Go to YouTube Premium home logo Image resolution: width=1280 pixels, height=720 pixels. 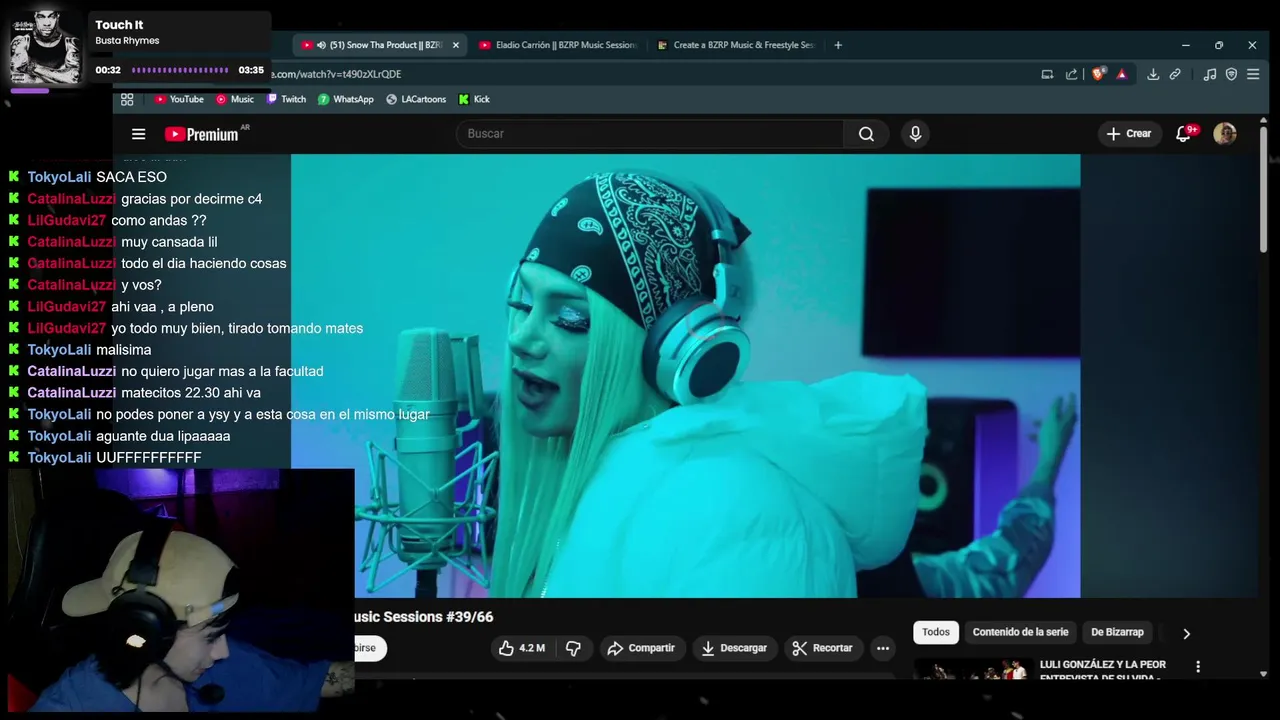pyautogui.click(x=202, y=134)
